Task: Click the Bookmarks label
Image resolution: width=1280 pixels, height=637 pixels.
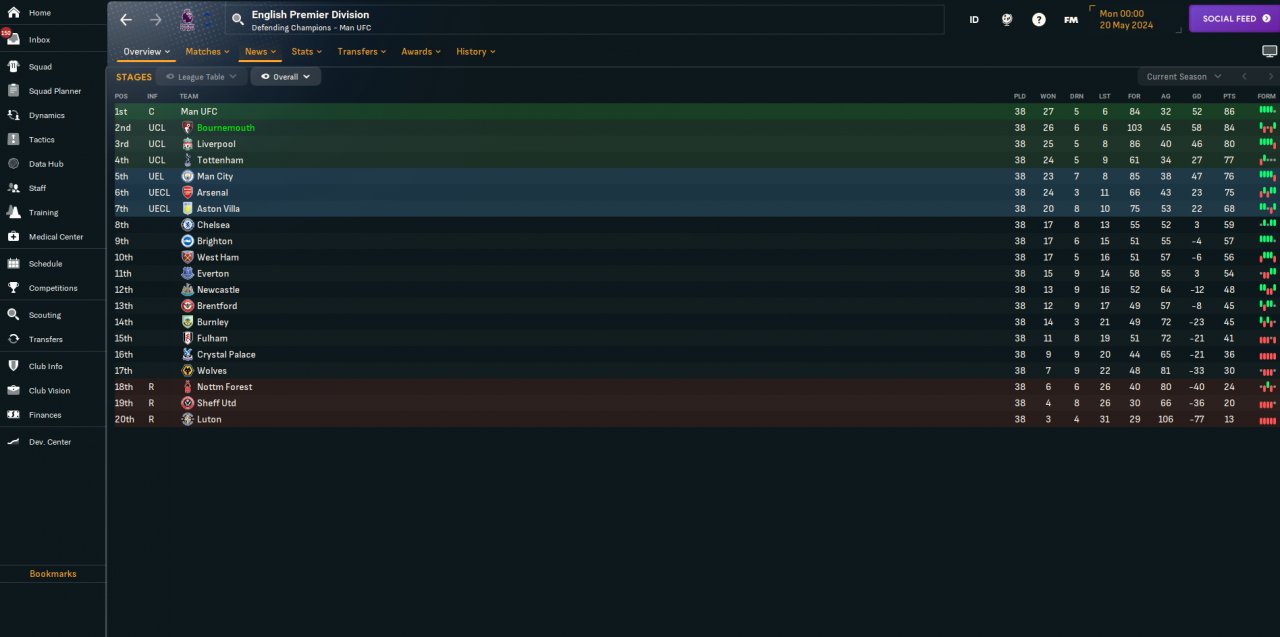Action: (53, 574)
